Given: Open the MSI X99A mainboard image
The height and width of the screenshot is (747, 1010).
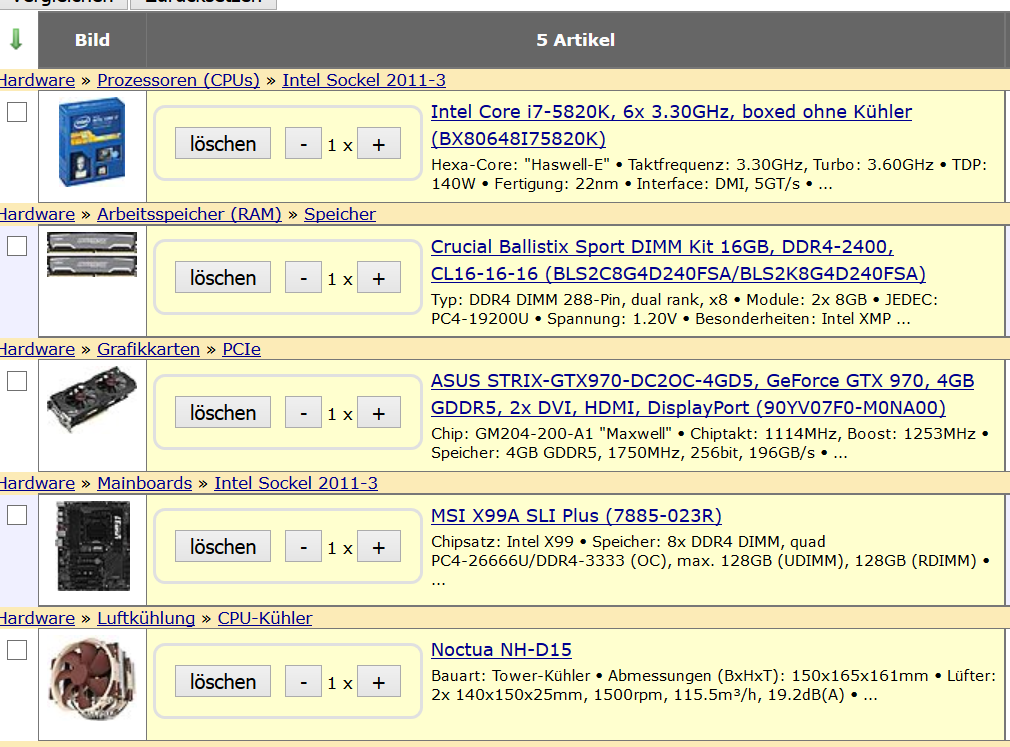Looking at the screenshot, I should [93, 546].
